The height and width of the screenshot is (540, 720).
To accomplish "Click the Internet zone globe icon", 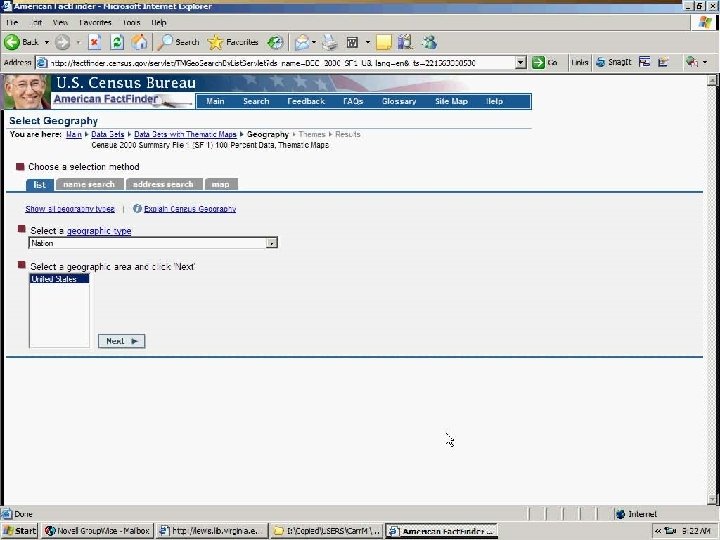I will click(x=620, y=514).
